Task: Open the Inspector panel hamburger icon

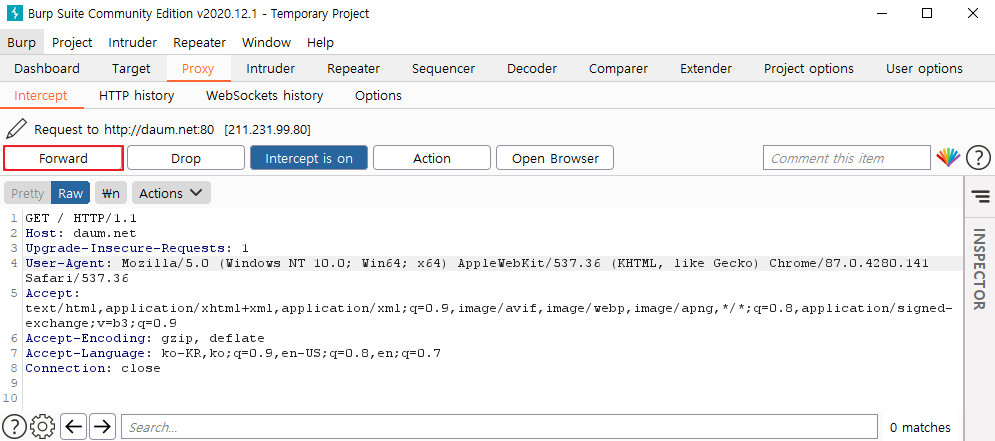Action: coord(980,196)
